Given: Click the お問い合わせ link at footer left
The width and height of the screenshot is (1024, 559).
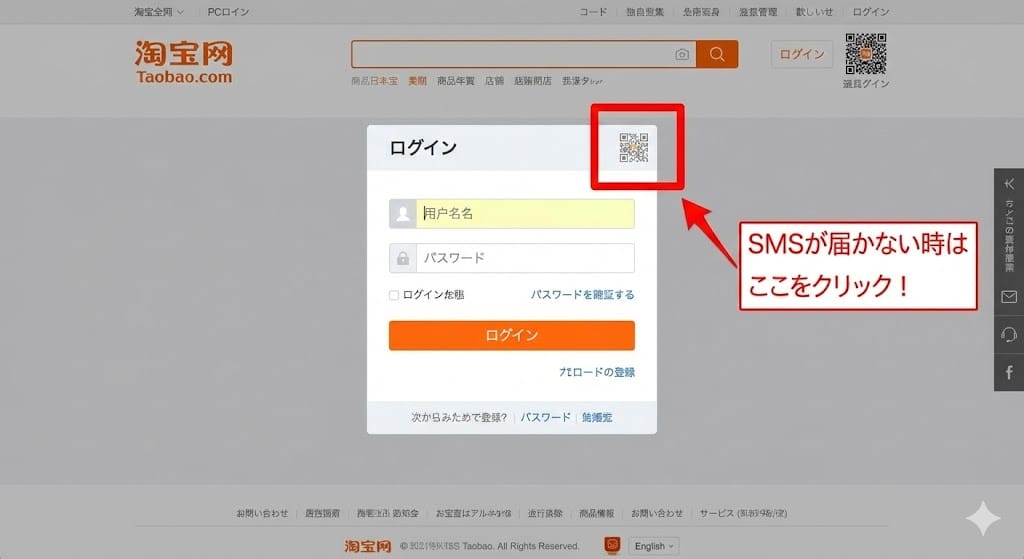Looking at the screenshot, I should click(x=262, y=513).
